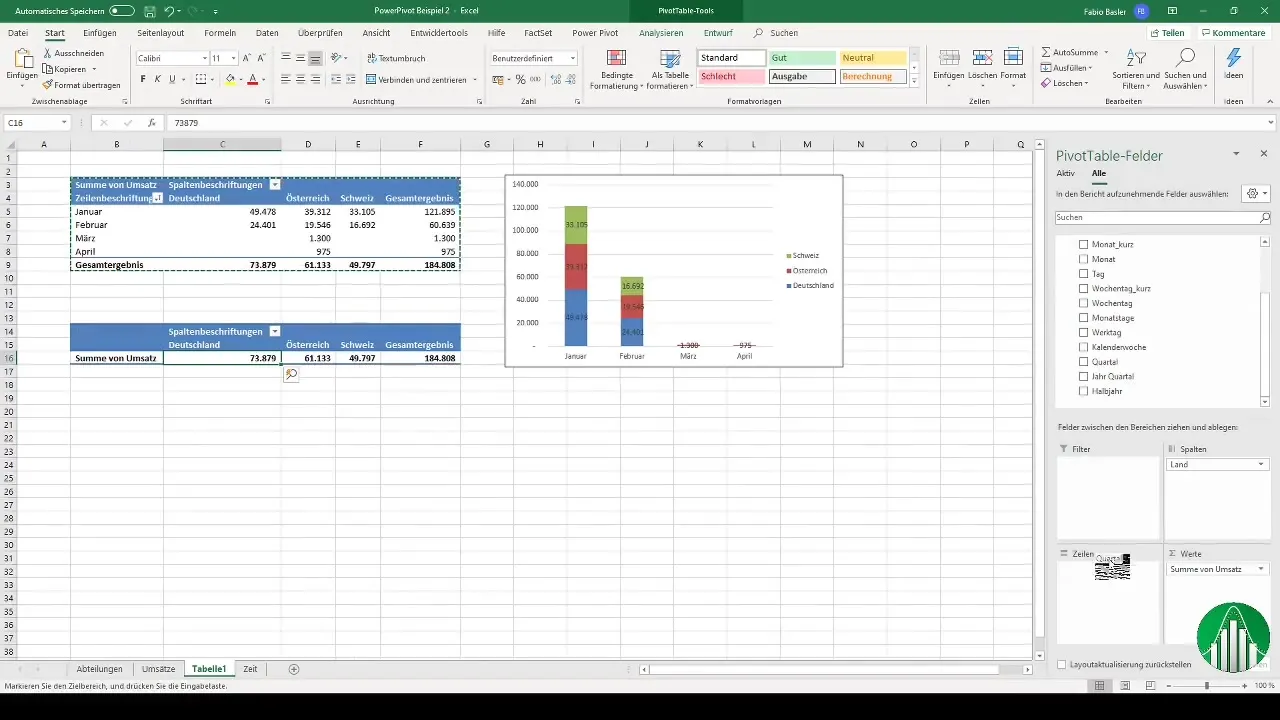1280x720 pixels.
Task: Click the Ideen lightning icon
Action: pos(1234,58)
